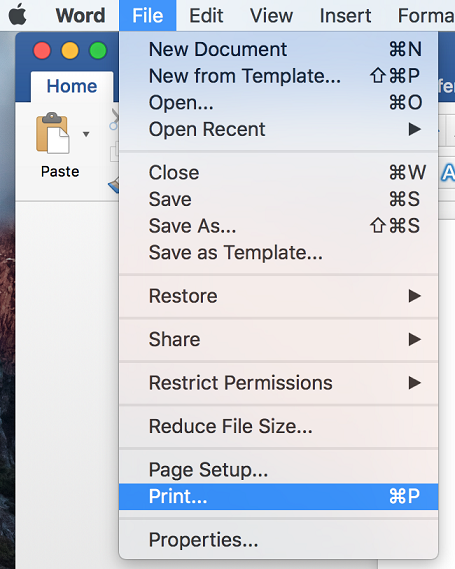Open Page Setup… from File menu

pyautogui.click(x=278, y=470)
